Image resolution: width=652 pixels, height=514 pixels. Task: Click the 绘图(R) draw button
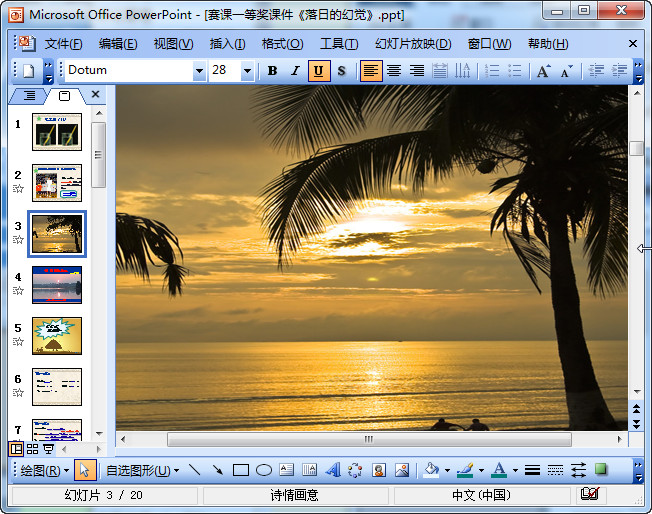click(x=44, y=470)
